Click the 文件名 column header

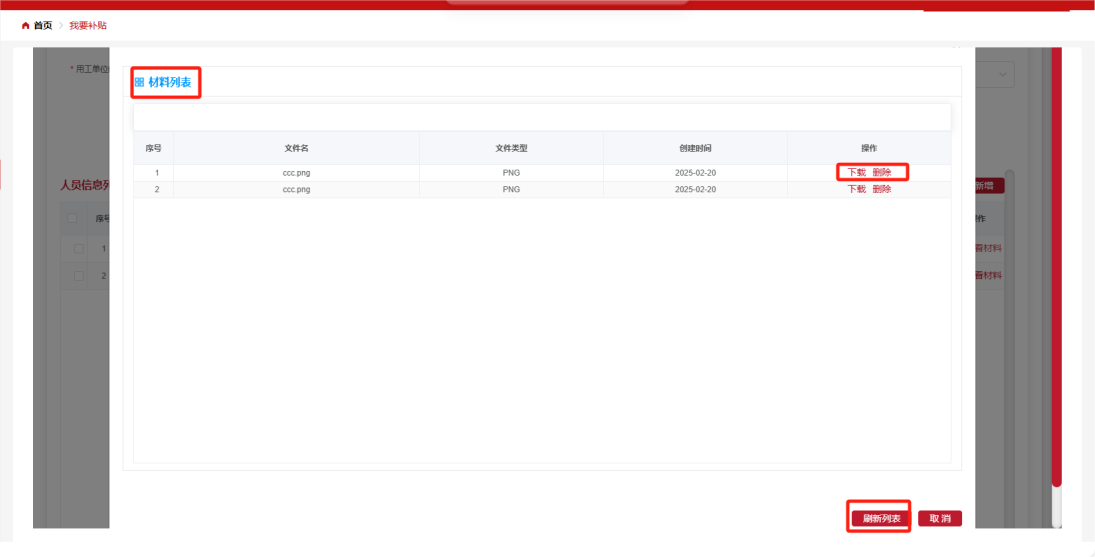tap(296, 148)
